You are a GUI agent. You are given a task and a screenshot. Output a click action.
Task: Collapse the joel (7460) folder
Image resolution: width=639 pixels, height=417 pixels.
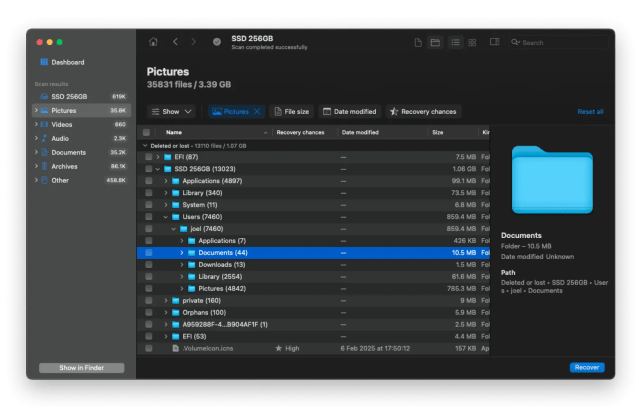pyautogui.click(x=174, y=229)
